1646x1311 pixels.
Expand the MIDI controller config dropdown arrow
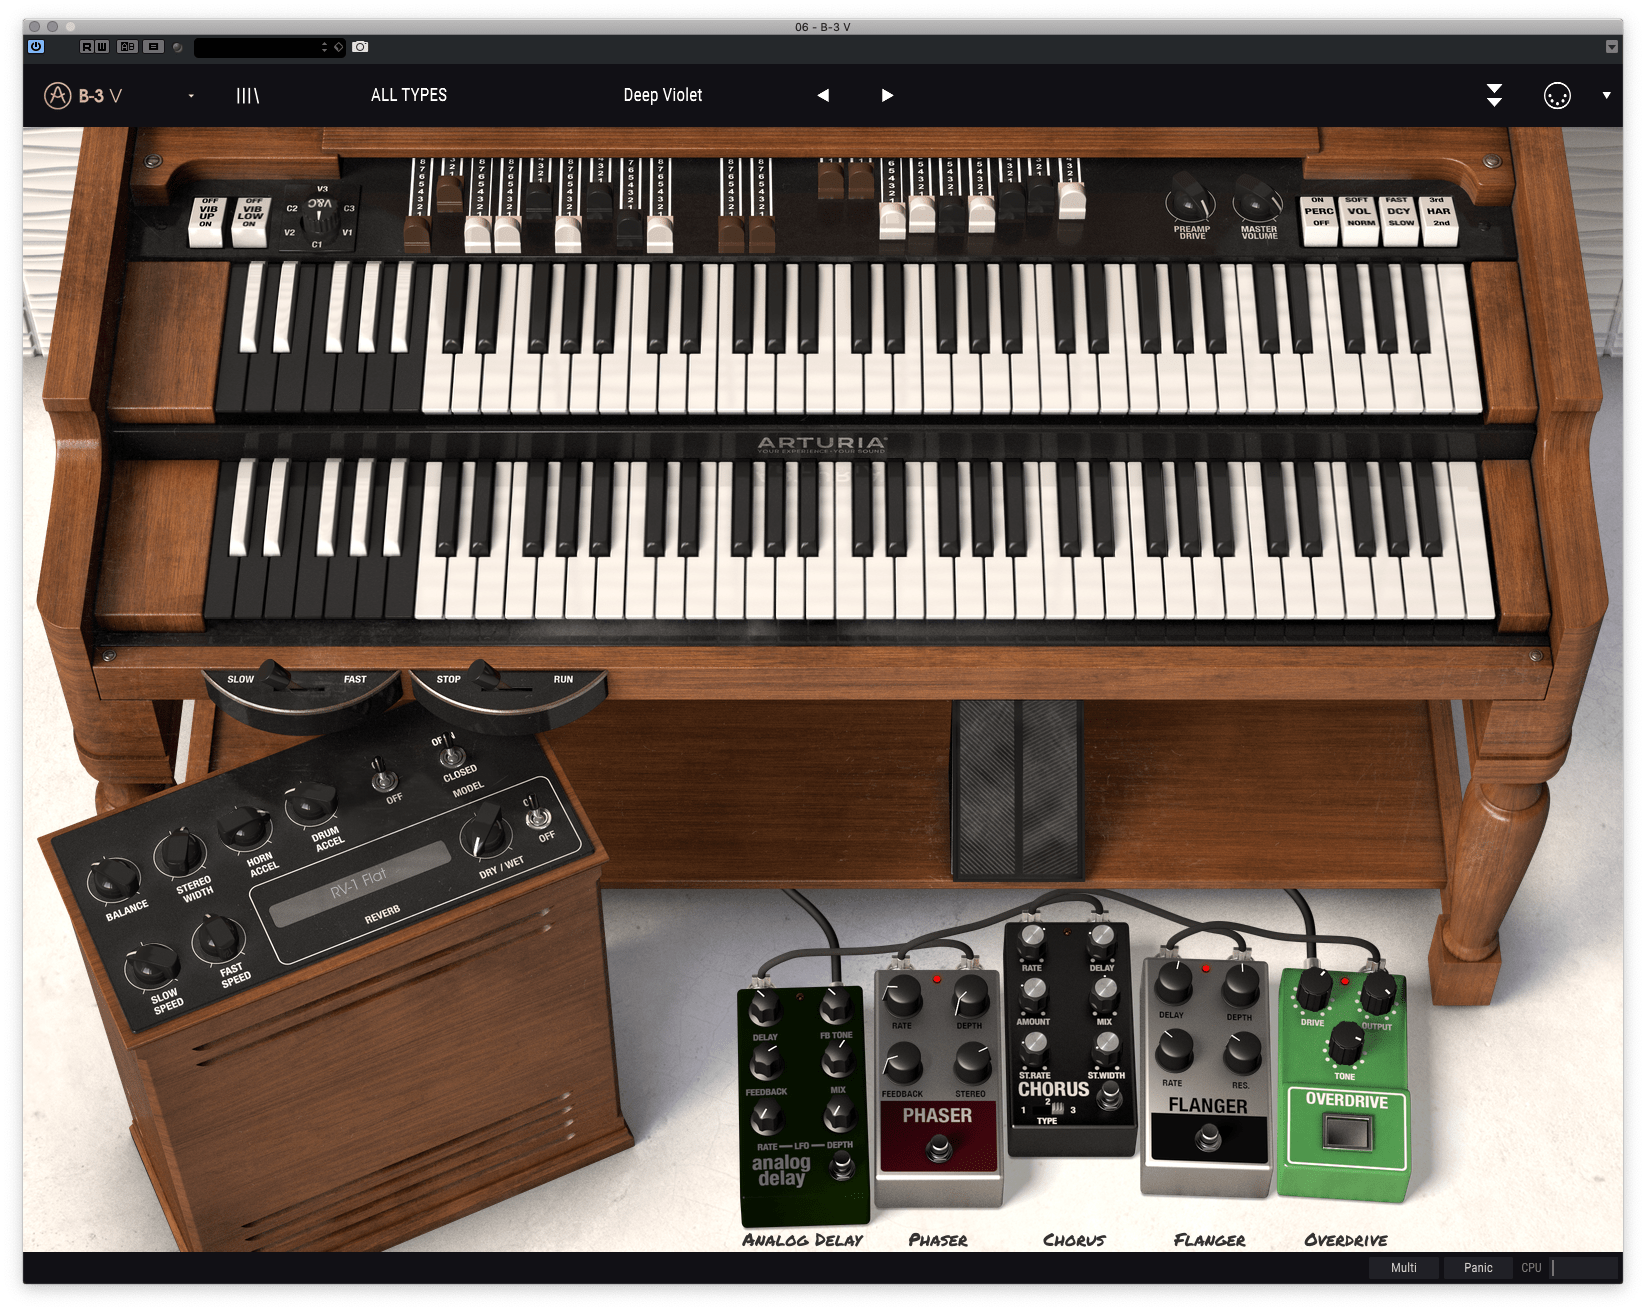click(1607, 96)
